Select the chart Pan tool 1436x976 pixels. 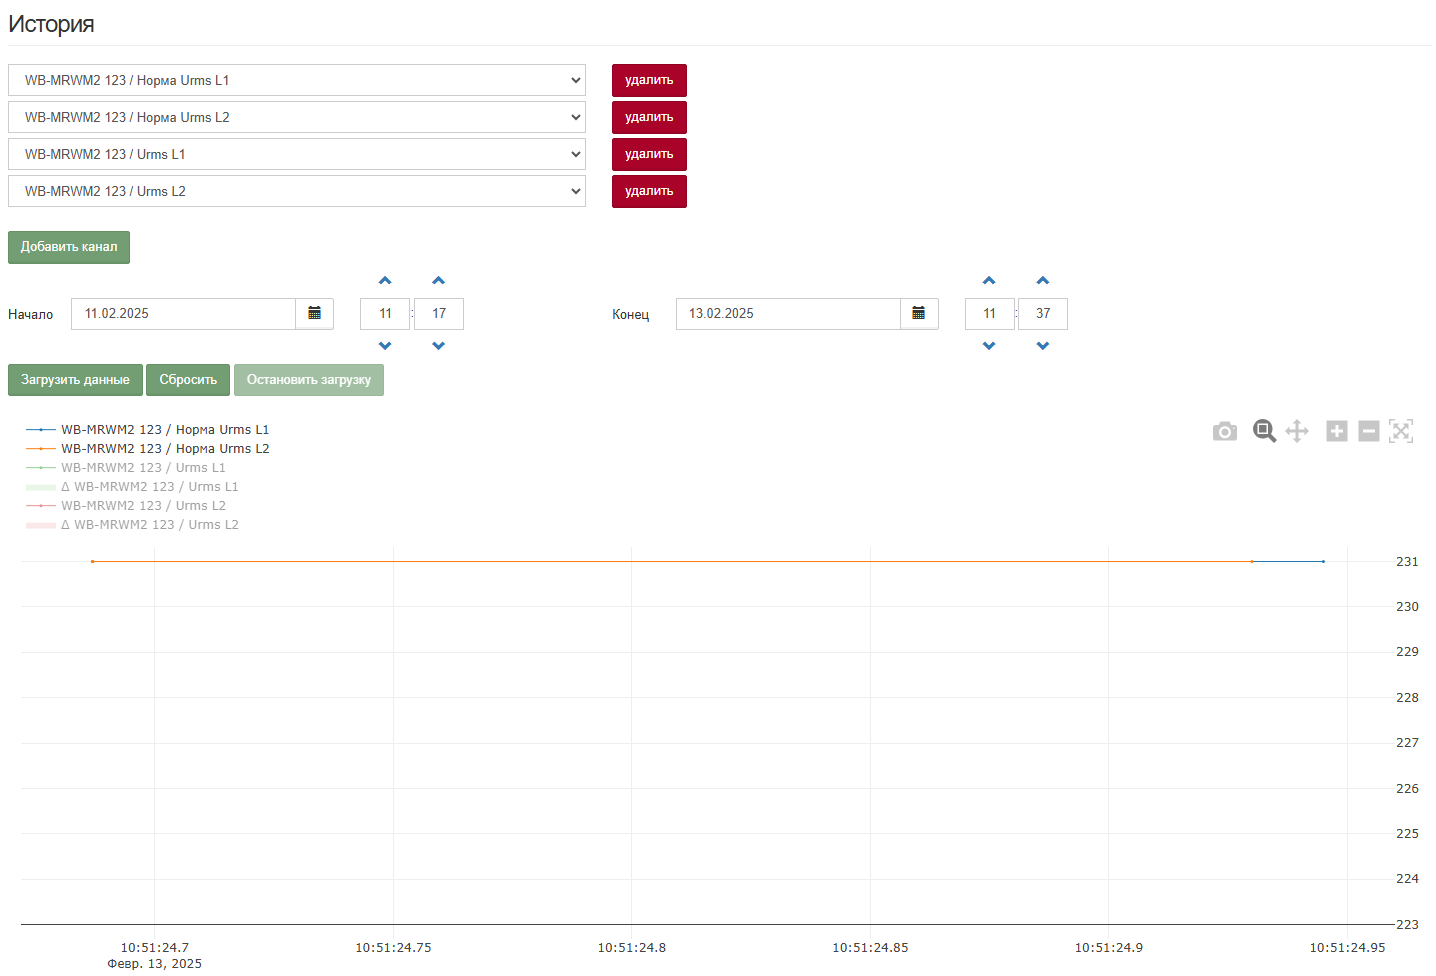pos(1297,431)
